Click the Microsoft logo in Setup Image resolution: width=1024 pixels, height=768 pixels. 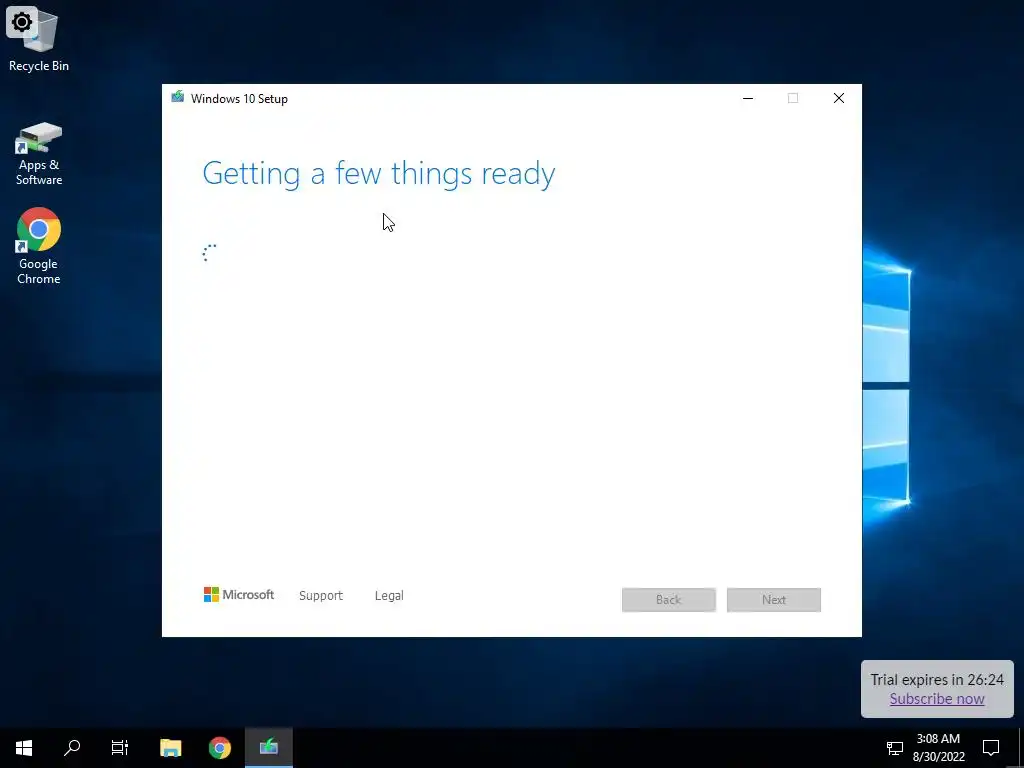(239, 595)
